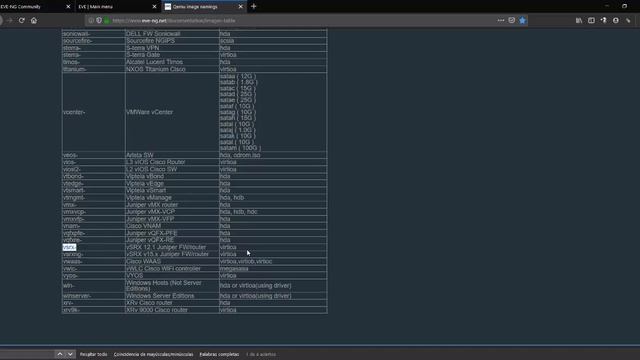Click the forward navigation arrow
Screen dimensions: 640x360
point(9,20)
